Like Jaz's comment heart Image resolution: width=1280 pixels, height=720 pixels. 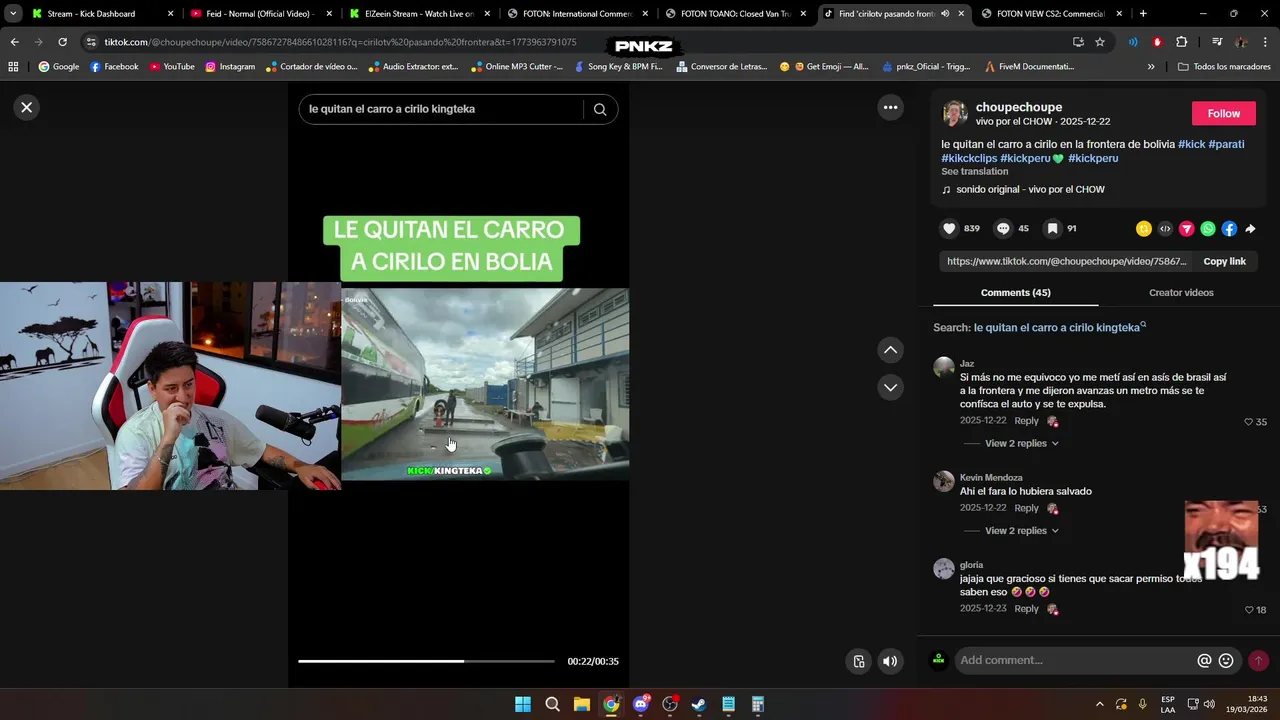1248,422
